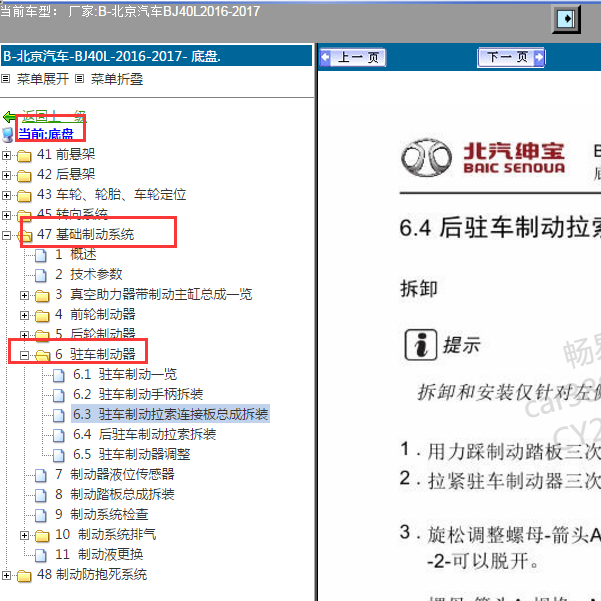
Task: Go to previous page with 上一页 button
Action: pyautogui.click(x=353, y=57)
